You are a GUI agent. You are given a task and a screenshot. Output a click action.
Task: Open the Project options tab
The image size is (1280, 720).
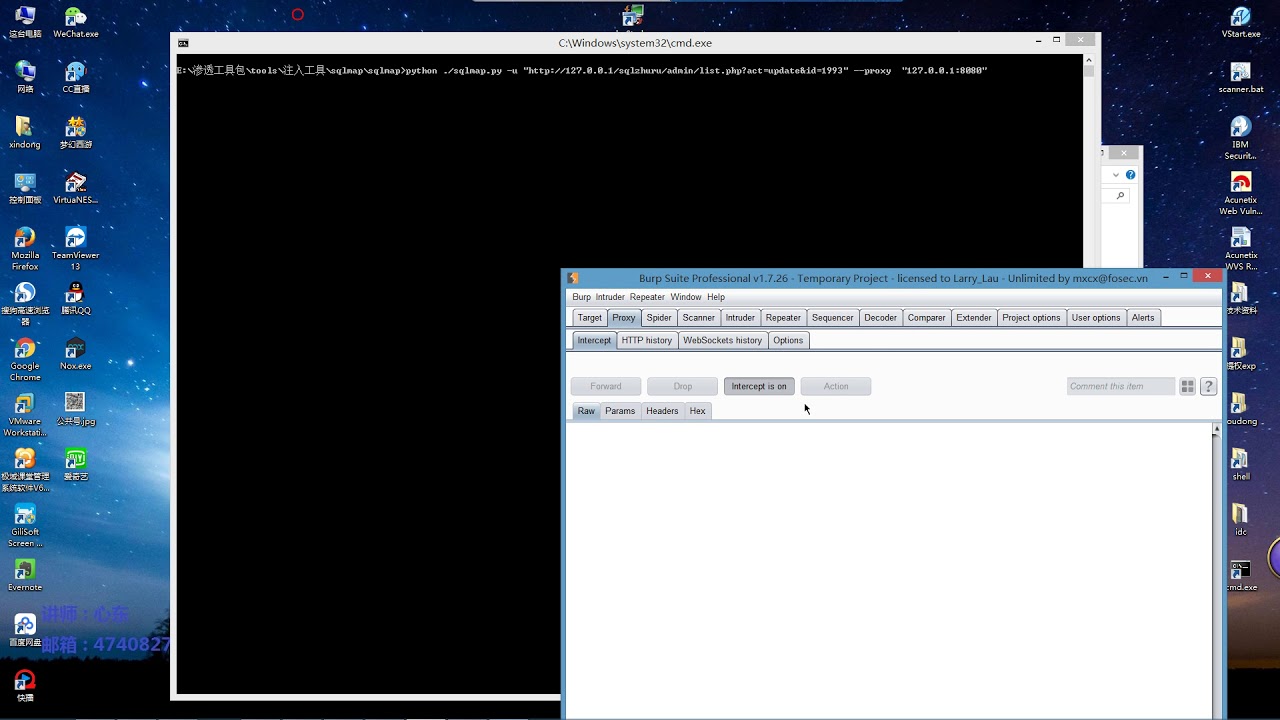pyautogui.click(x=1031, y=318)
